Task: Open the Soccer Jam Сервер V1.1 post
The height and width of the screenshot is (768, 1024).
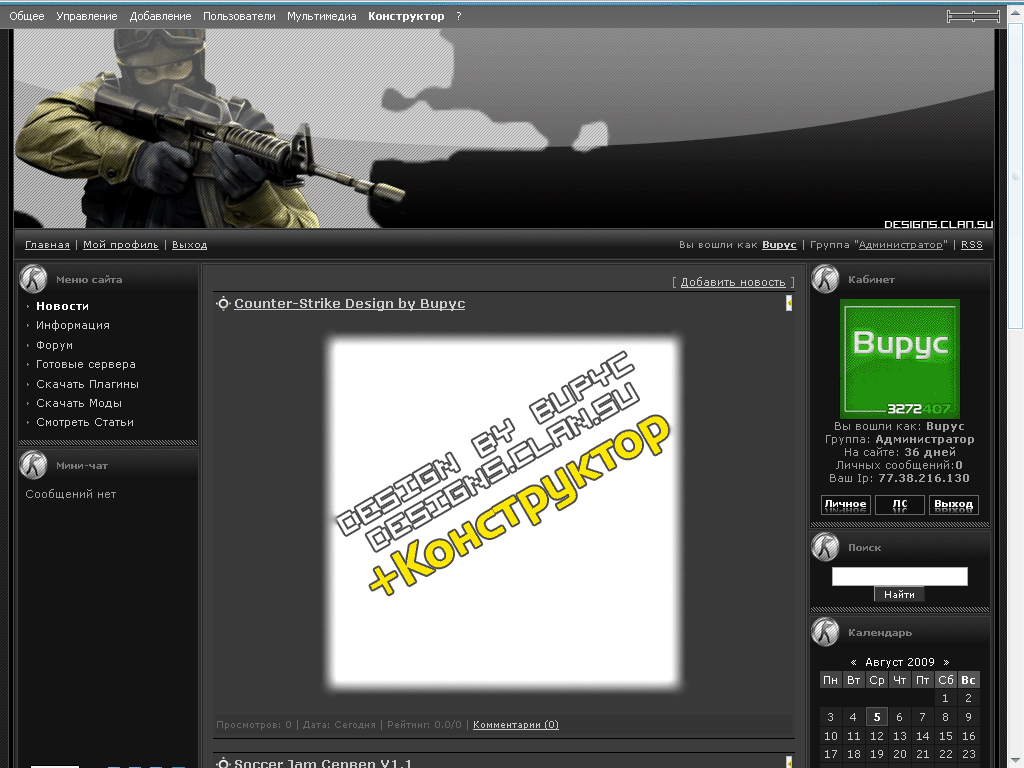Action: pyautogui.click(x=323, y=763)
